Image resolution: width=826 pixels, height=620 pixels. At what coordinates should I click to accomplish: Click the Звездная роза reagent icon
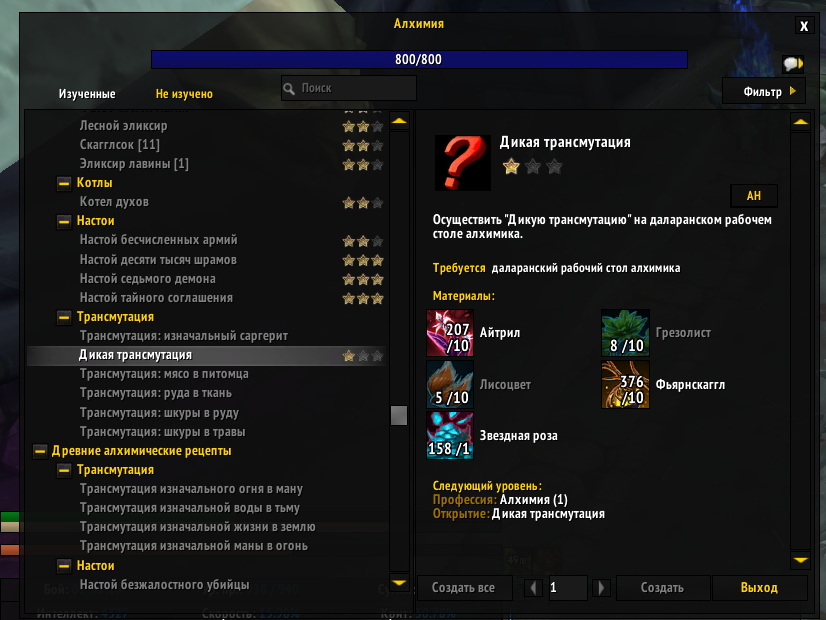tap(450, 436)
